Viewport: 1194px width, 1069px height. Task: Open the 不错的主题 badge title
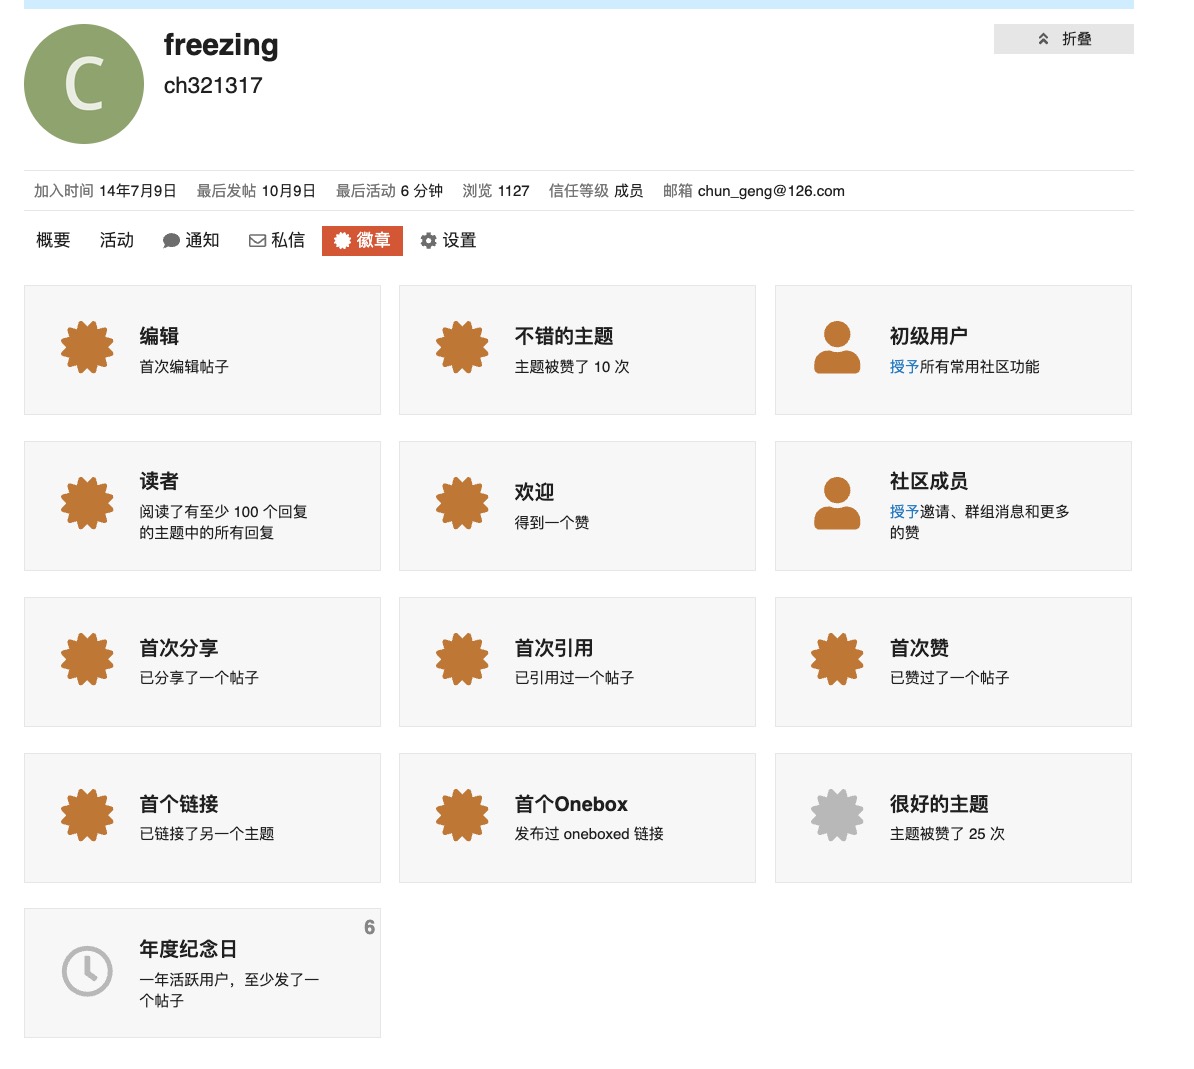coord(563,336)
